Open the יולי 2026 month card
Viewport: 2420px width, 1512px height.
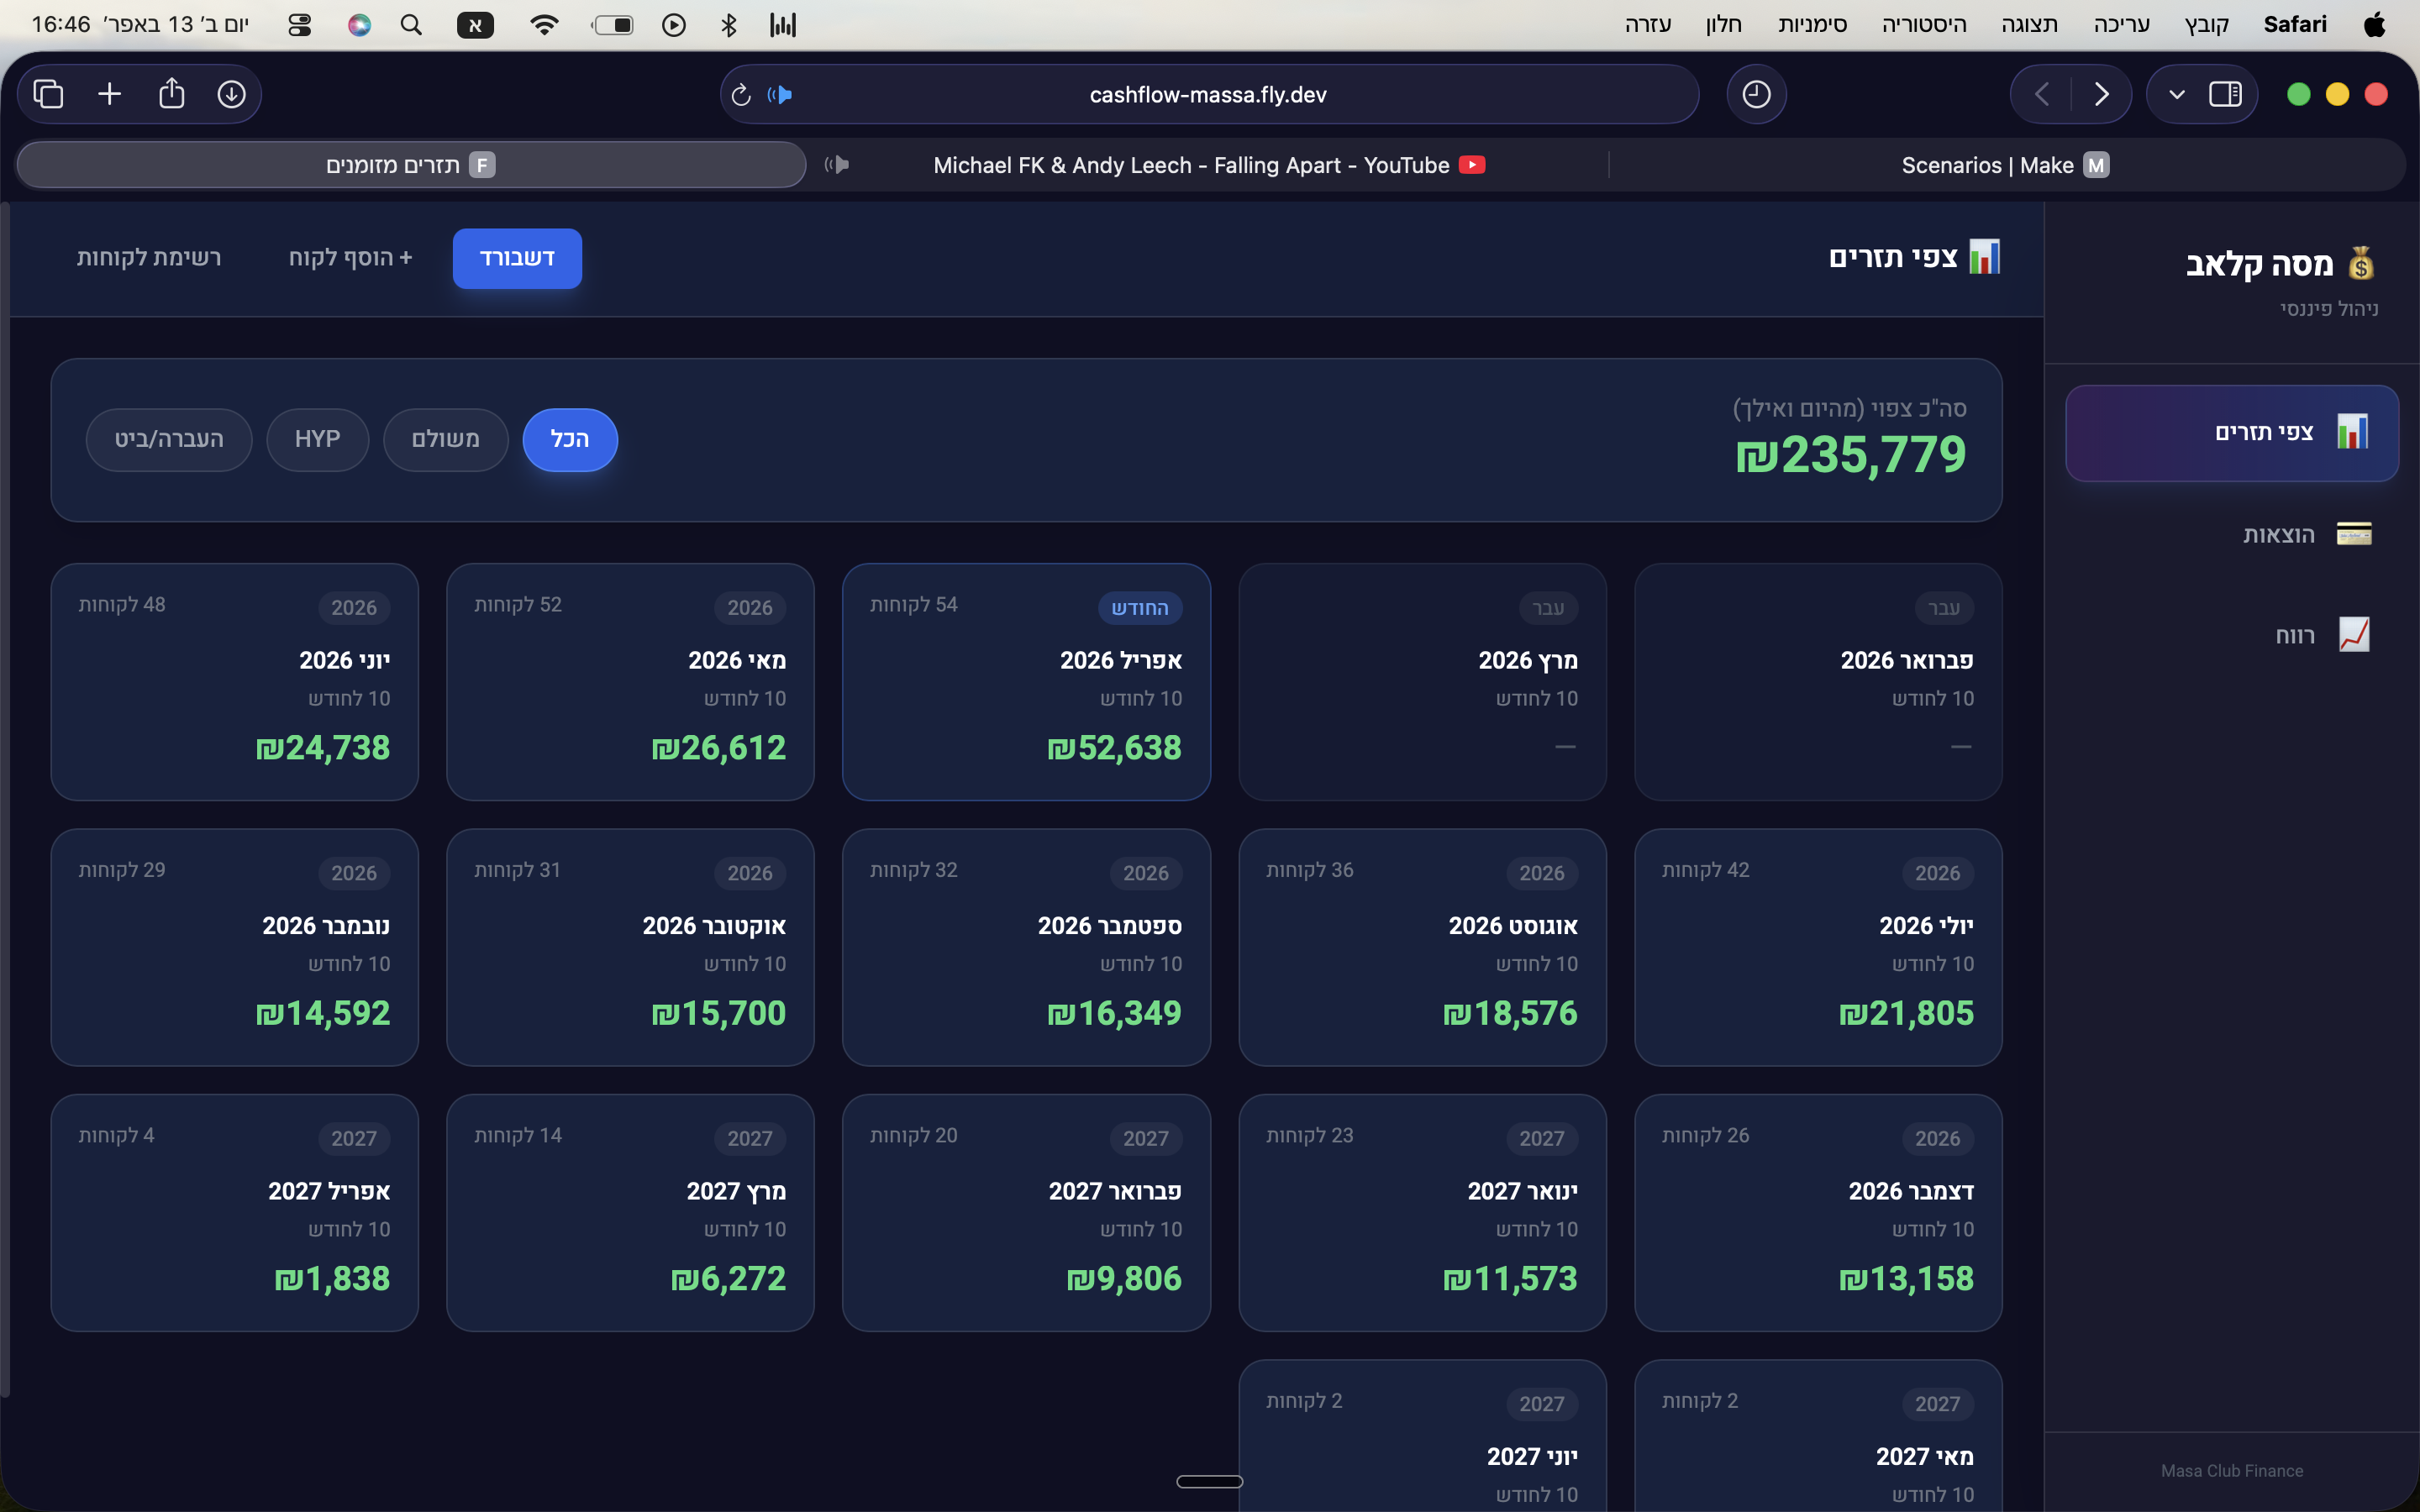point(1818,947)
